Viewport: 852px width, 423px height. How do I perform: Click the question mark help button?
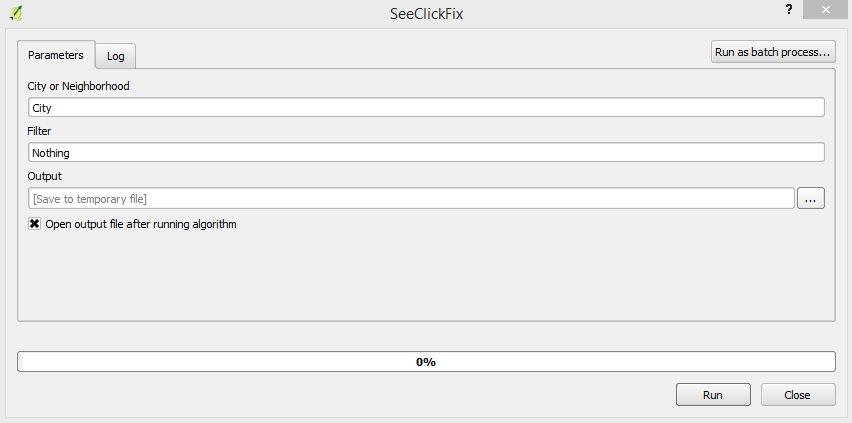[x=789, y=9]
